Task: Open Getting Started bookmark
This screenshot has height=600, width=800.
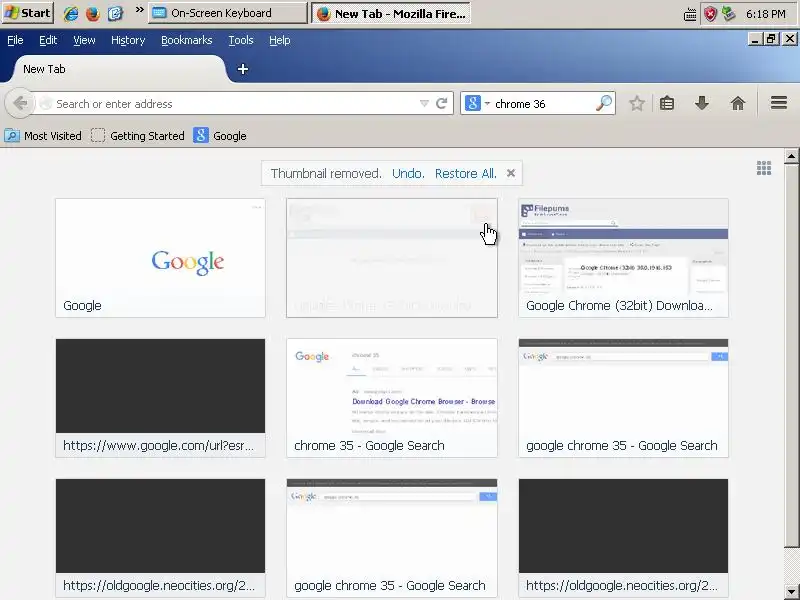Action: pyautogui.click(x=138, y=136)
